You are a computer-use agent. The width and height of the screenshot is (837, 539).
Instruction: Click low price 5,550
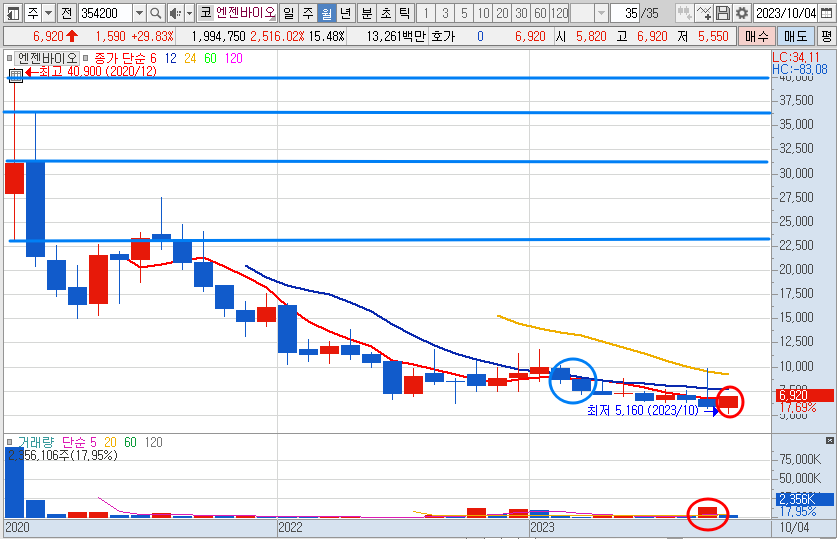(x=713, y=36)
